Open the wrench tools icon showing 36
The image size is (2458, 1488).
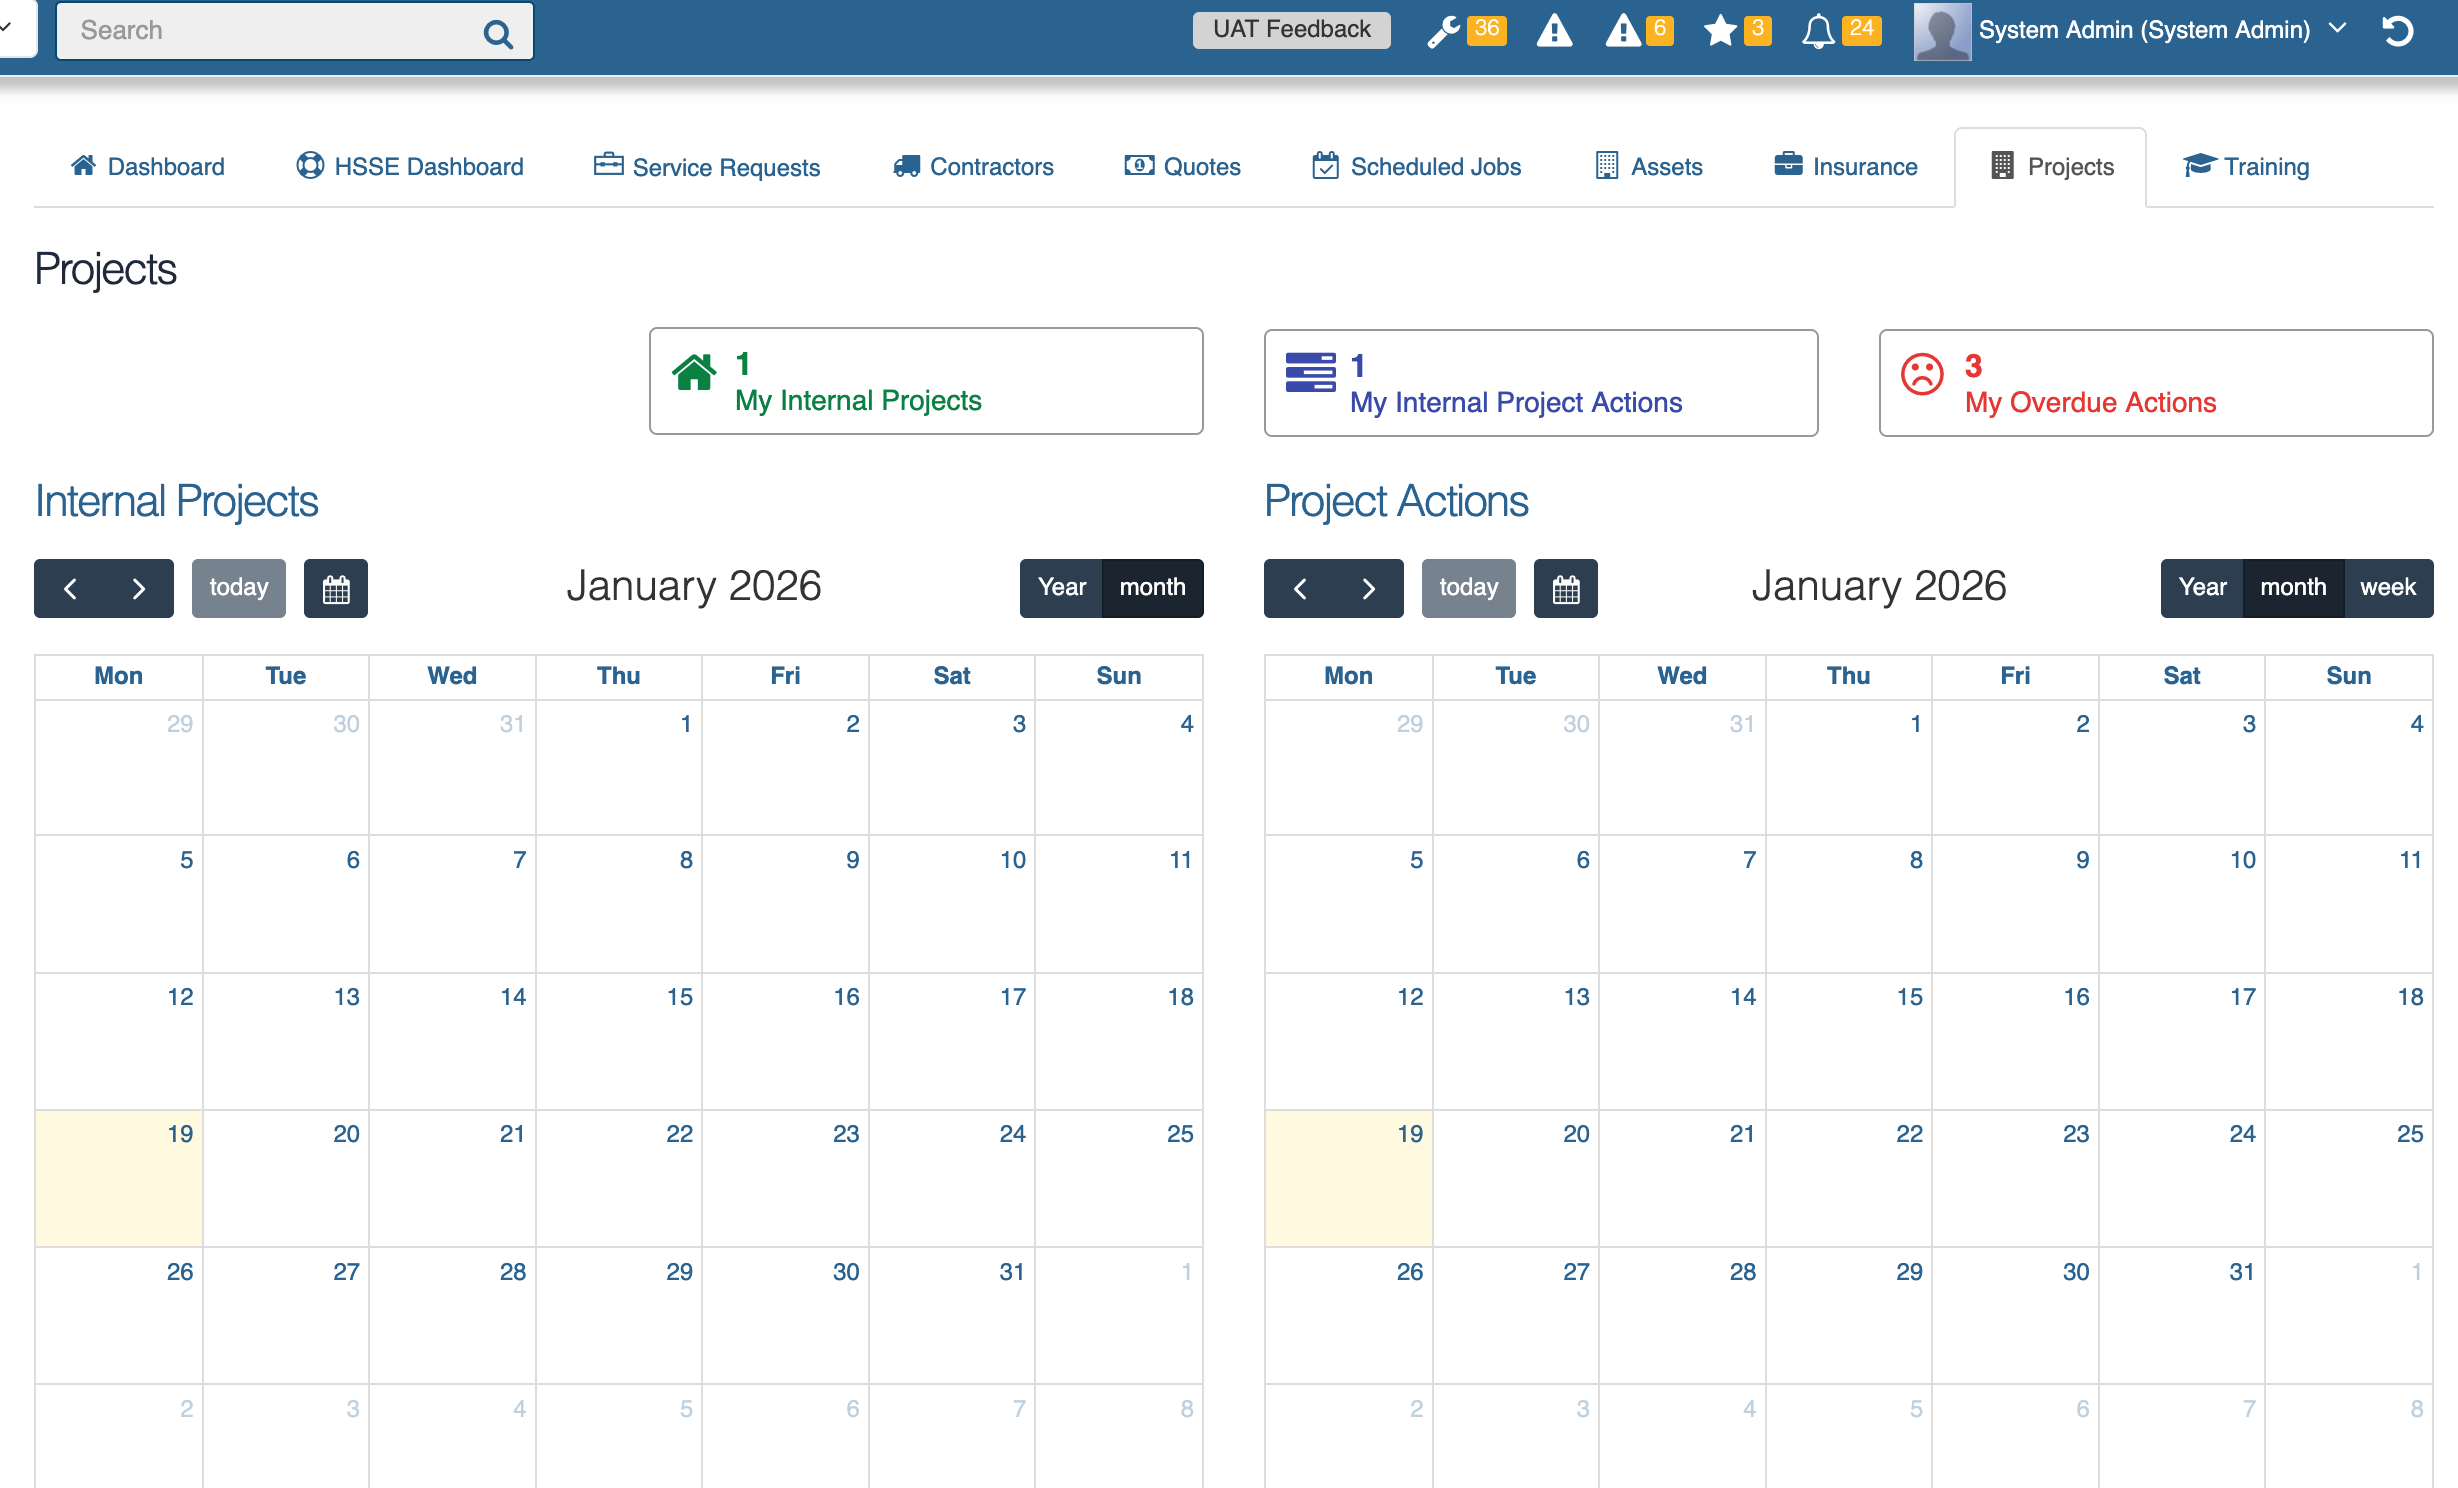pos(1443,30)
